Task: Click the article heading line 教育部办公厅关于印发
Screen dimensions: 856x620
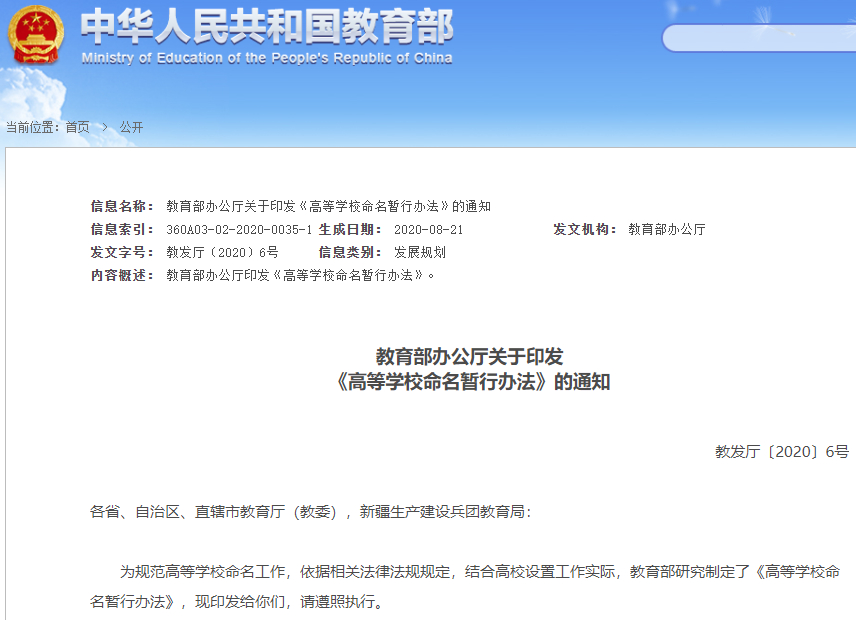Action: coord(469,357)
